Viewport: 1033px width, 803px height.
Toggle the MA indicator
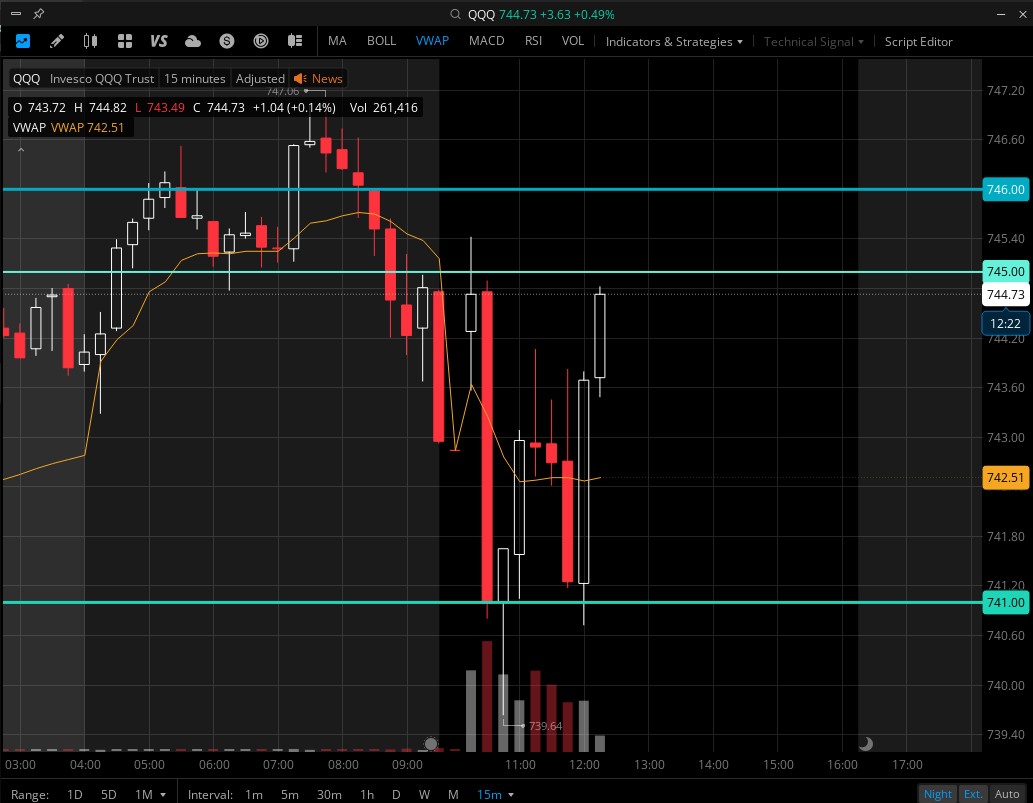pos(337,41)
